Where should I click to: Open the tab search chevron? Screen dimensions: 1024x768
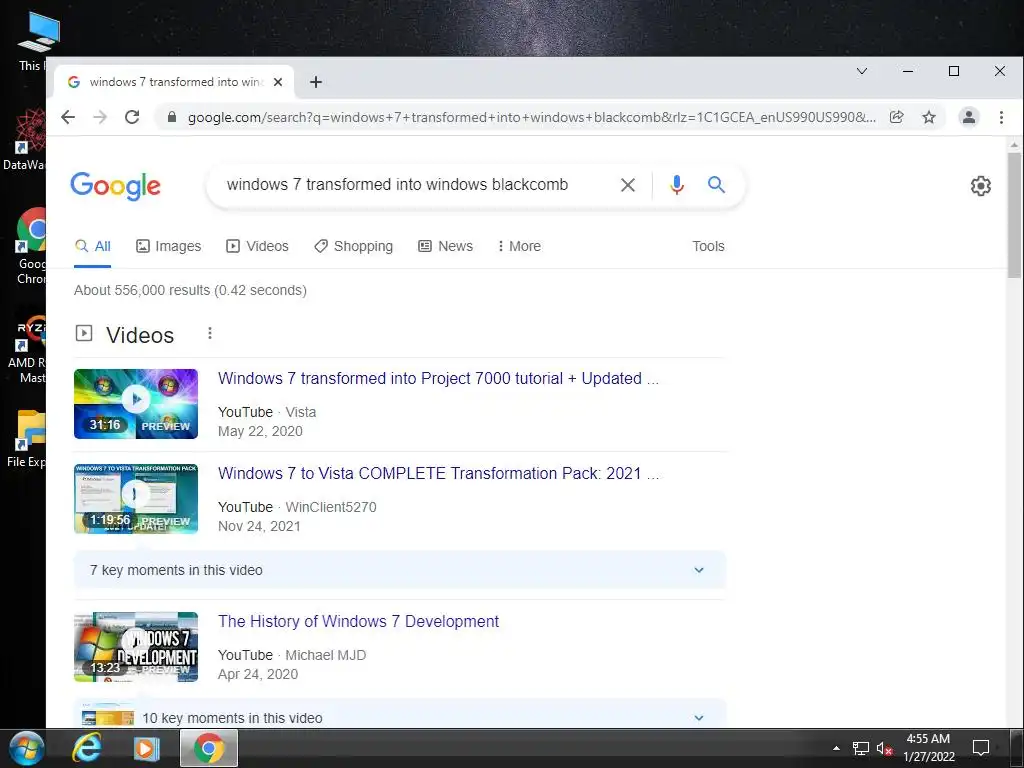[862, 71]
